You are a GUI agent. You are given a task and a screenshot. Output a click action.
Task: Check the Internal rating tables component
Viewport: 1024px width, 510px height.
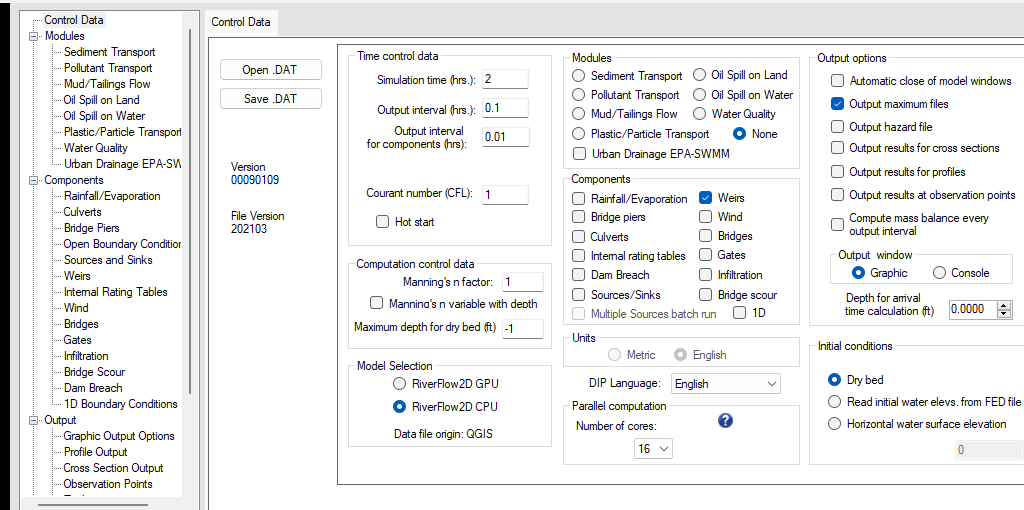tap(579, 255)
